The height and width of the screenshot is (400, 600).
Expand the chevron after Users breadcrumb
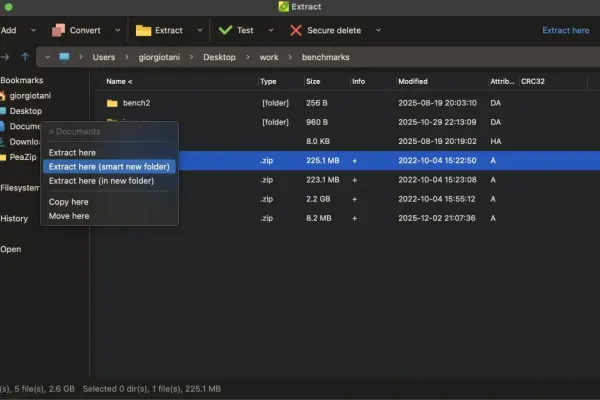pos(127,57)
